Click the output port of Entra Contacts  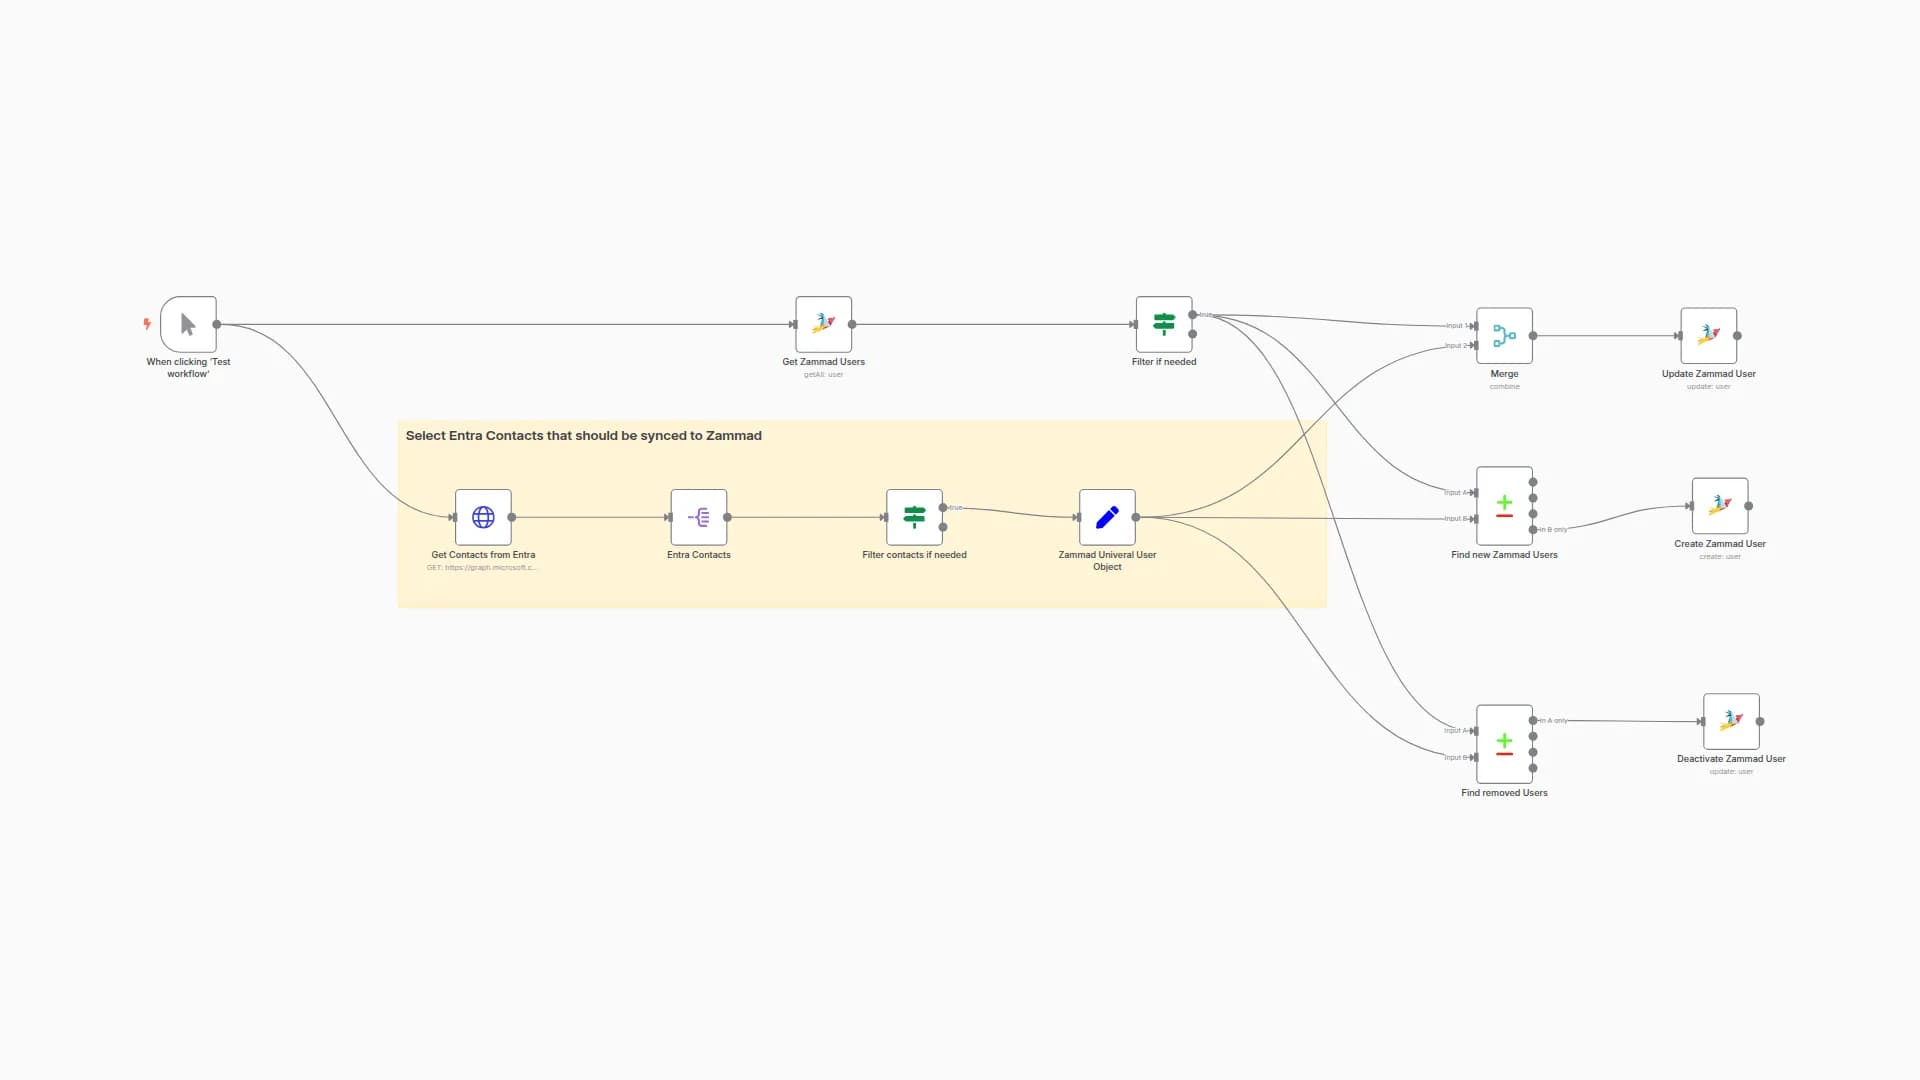click(727, 517)
